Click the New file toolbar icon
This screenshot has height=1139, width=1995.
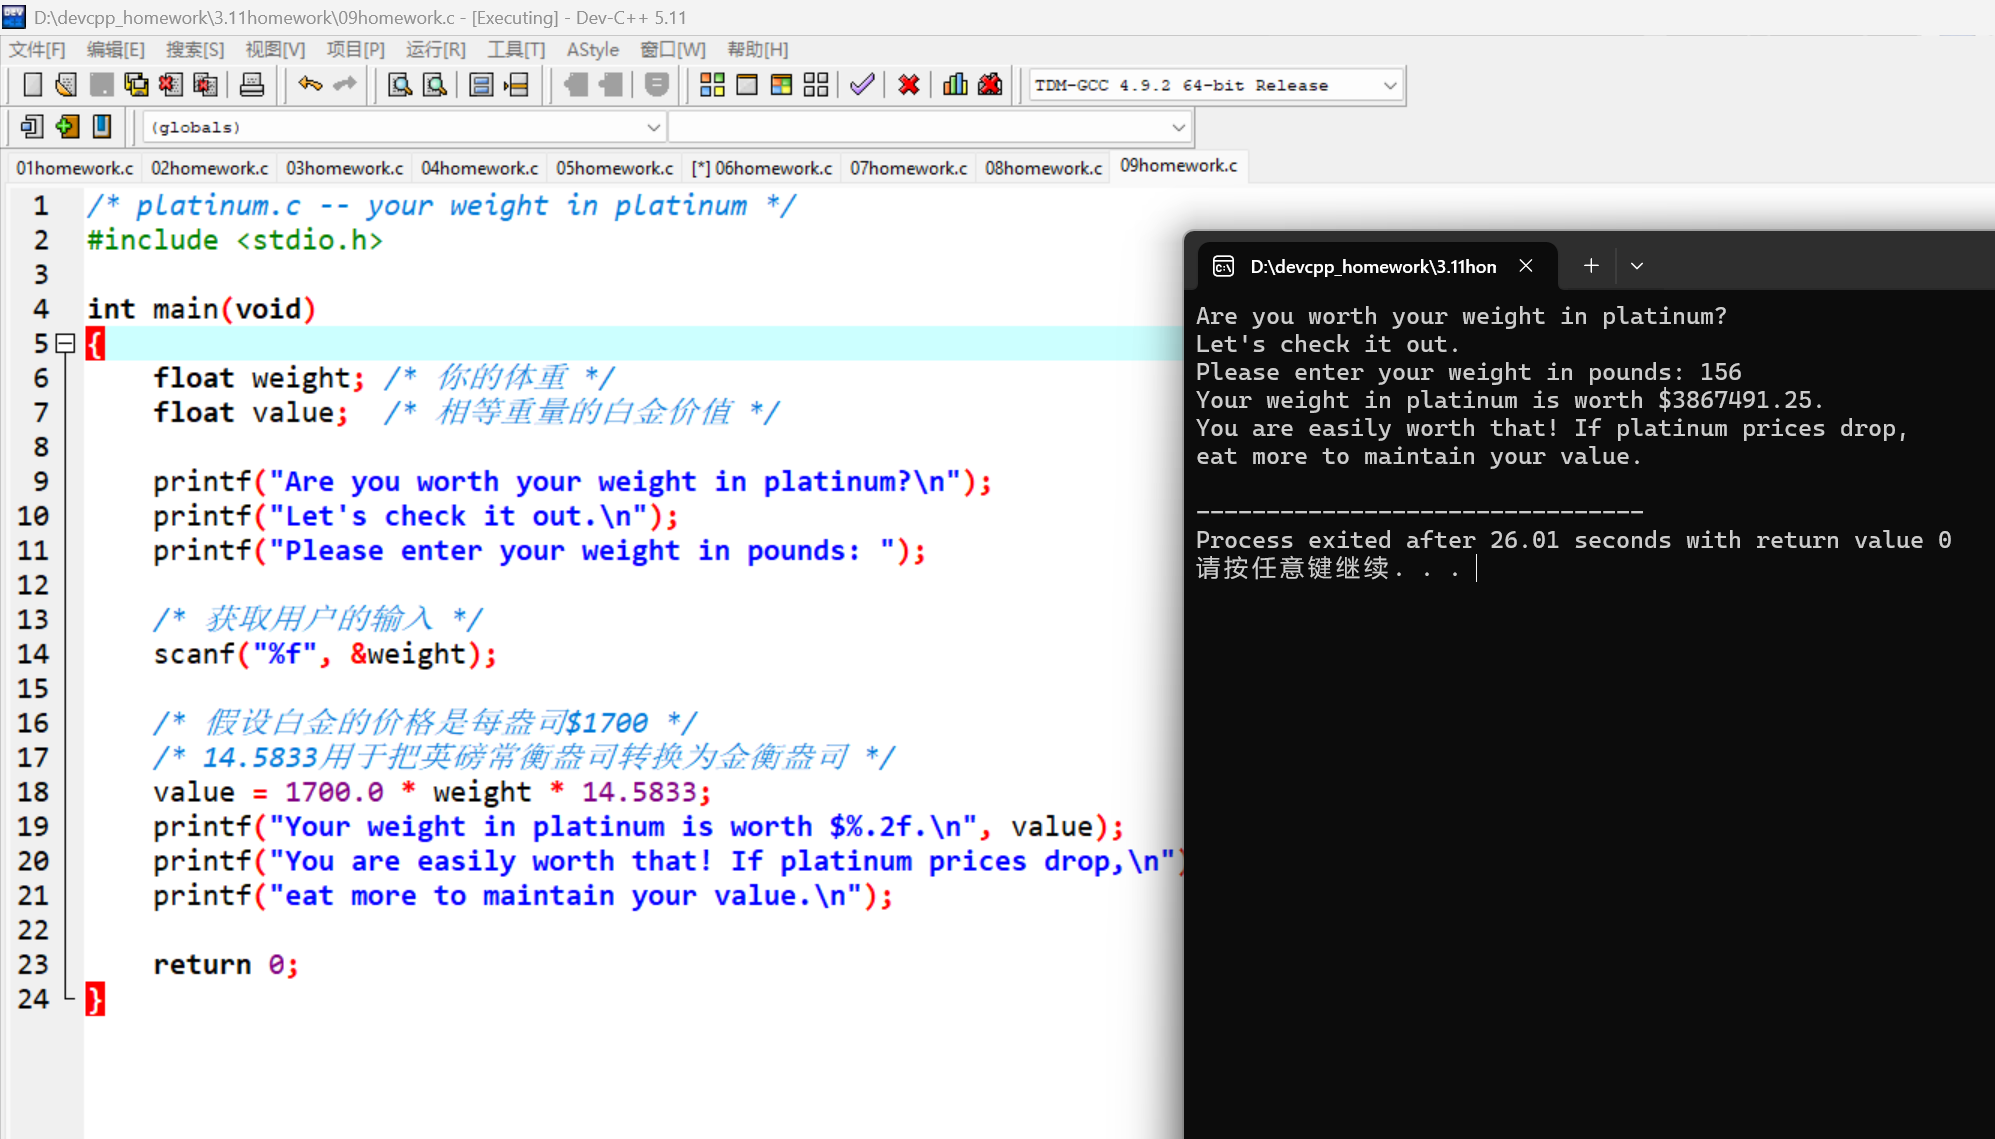pyautogui.click(x=32, y=85)
